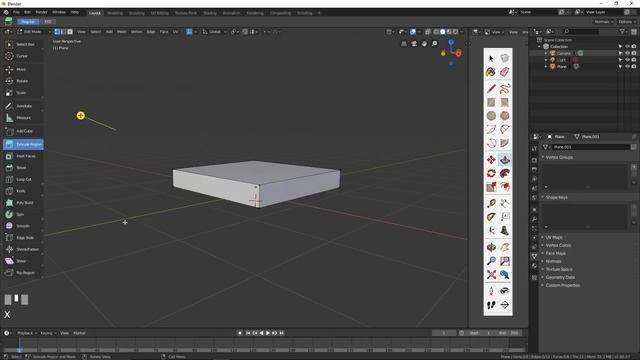640x360 pixels.
Task: Select the Spin tool
Action: [x=23, y=214]
